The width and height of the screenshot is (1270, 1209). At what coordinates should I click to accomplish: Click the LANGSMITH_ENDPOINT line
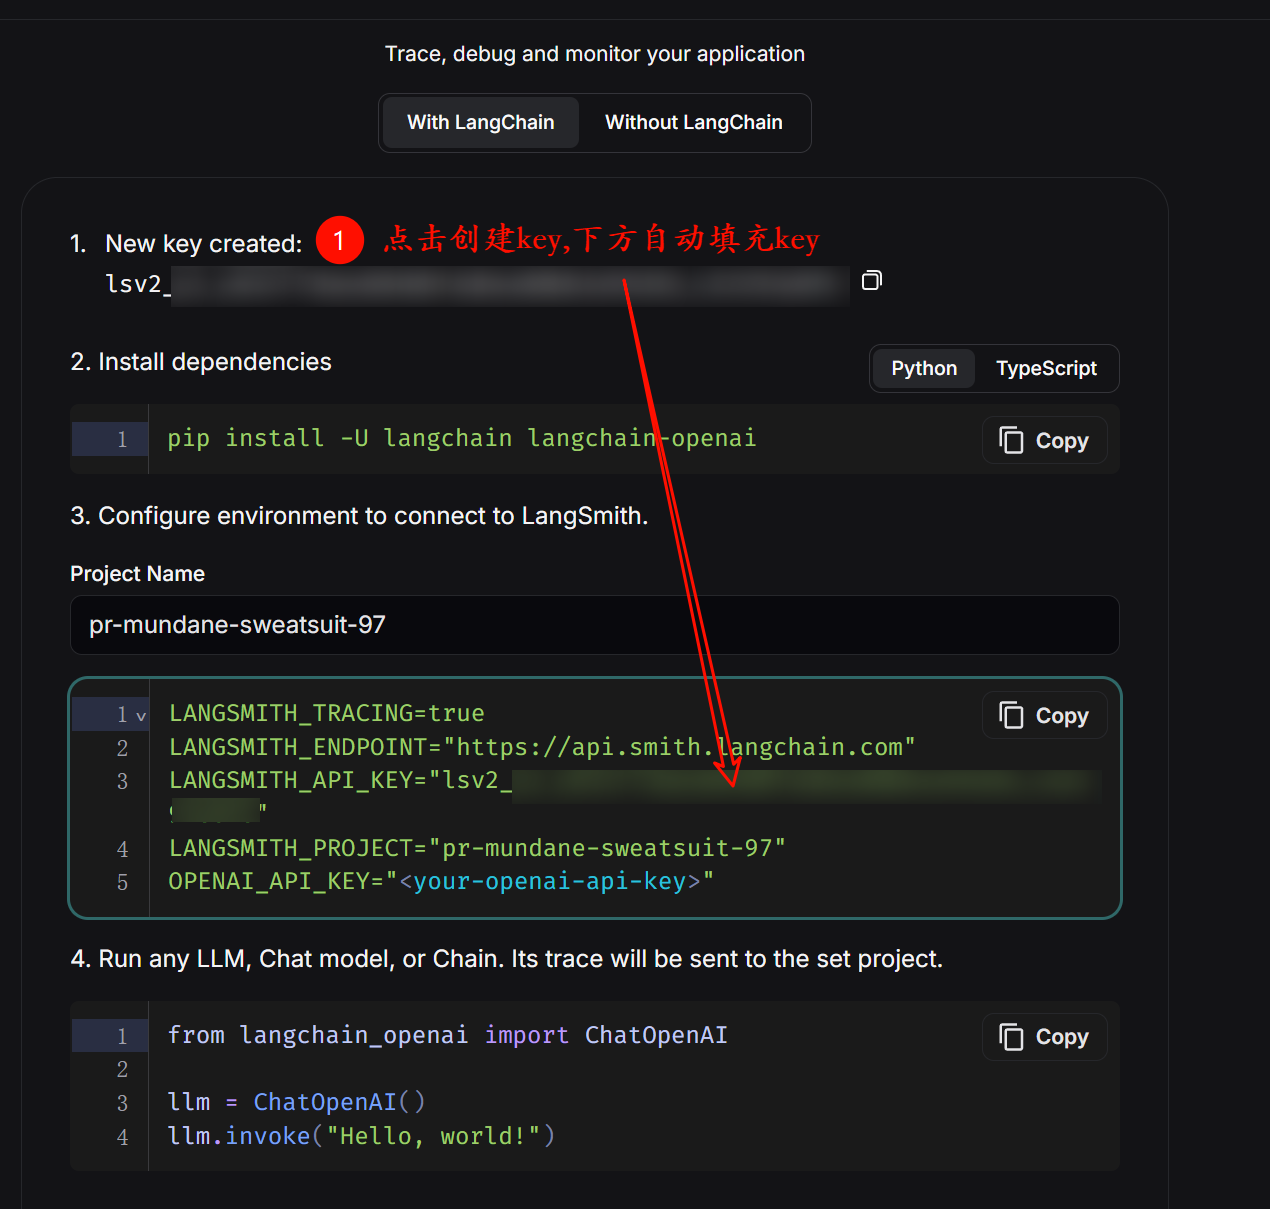(542, 748)
